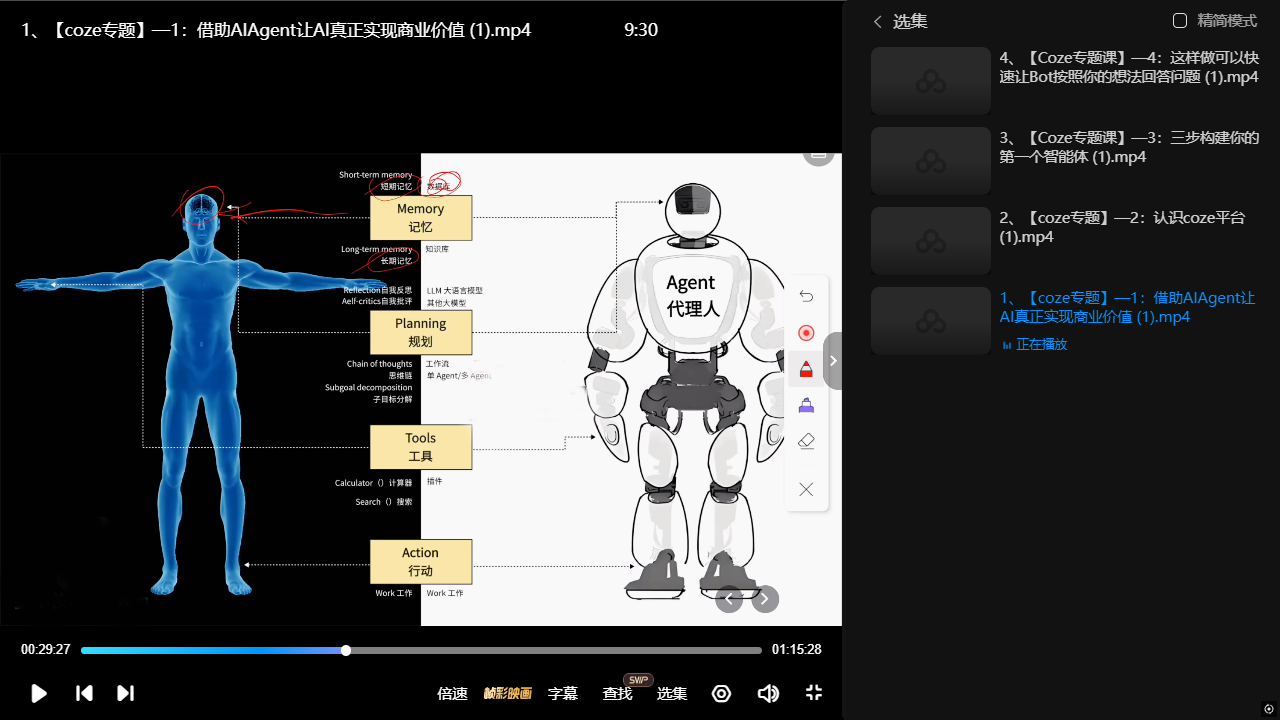
Task: Play the paused video
Action: pos(39,693)
